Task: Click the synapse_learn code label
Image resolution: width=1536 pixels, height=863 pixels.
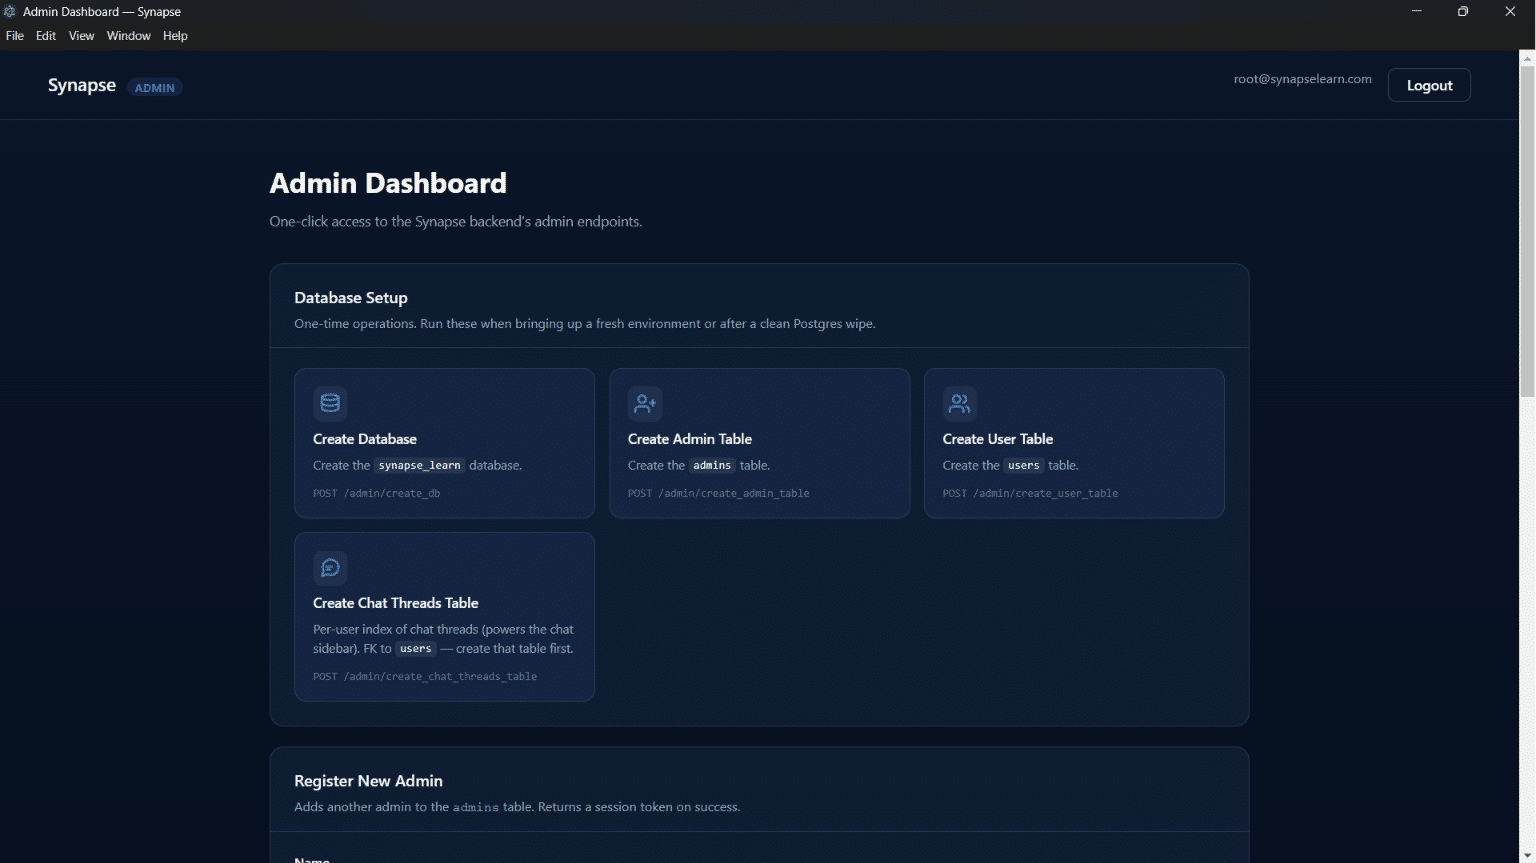Action: (420, 466)
